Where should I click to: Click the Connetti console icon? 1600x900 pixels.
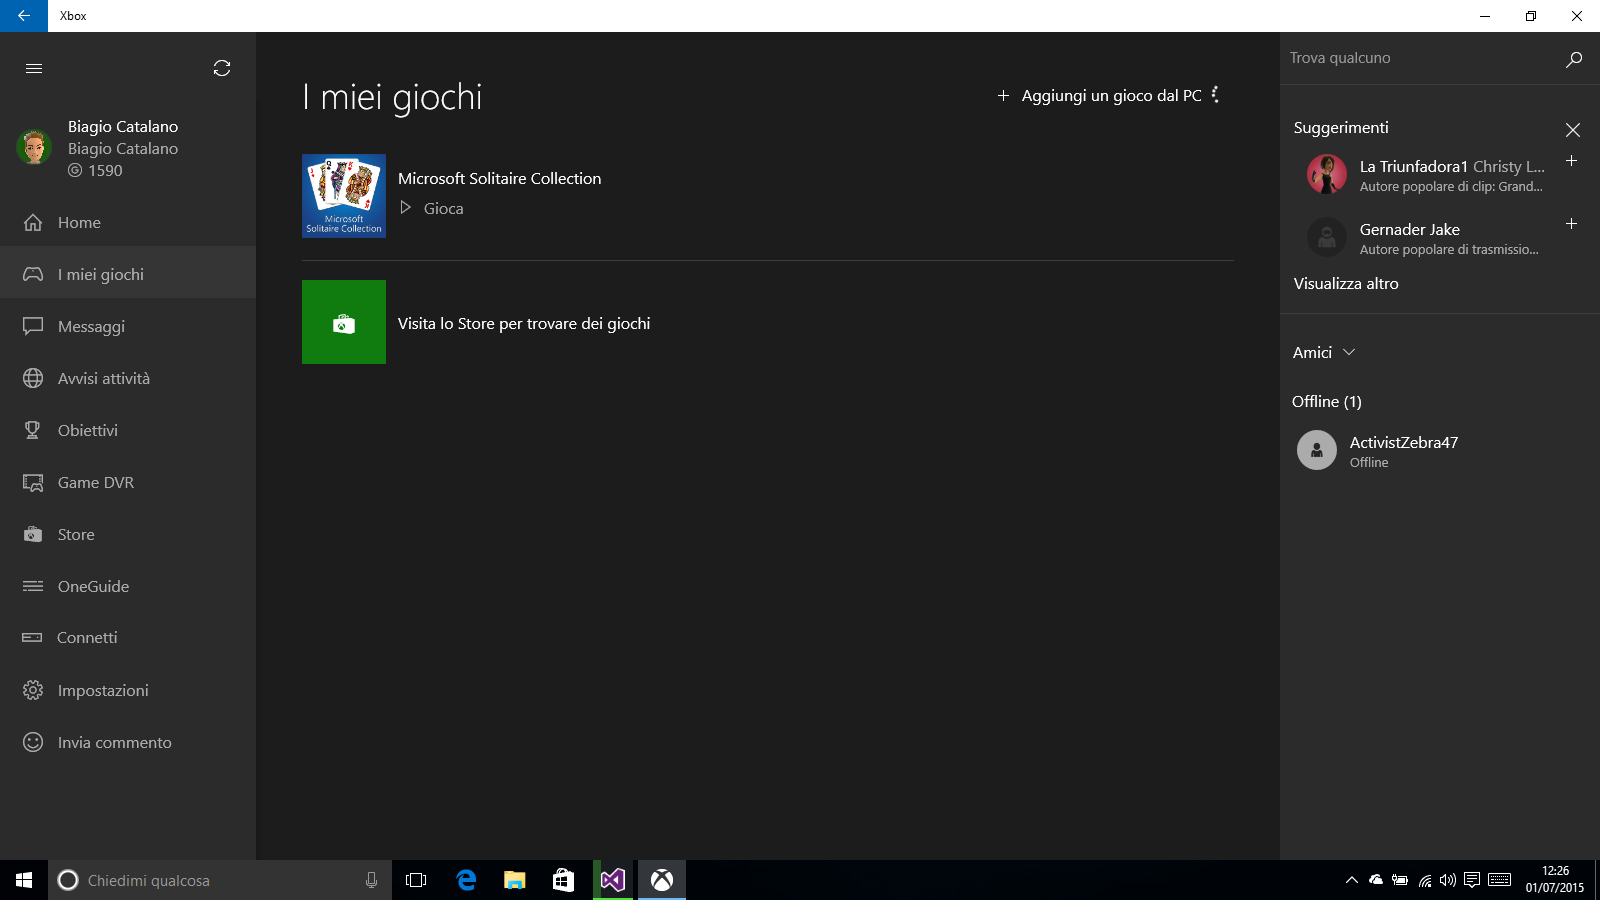(33, 638)
